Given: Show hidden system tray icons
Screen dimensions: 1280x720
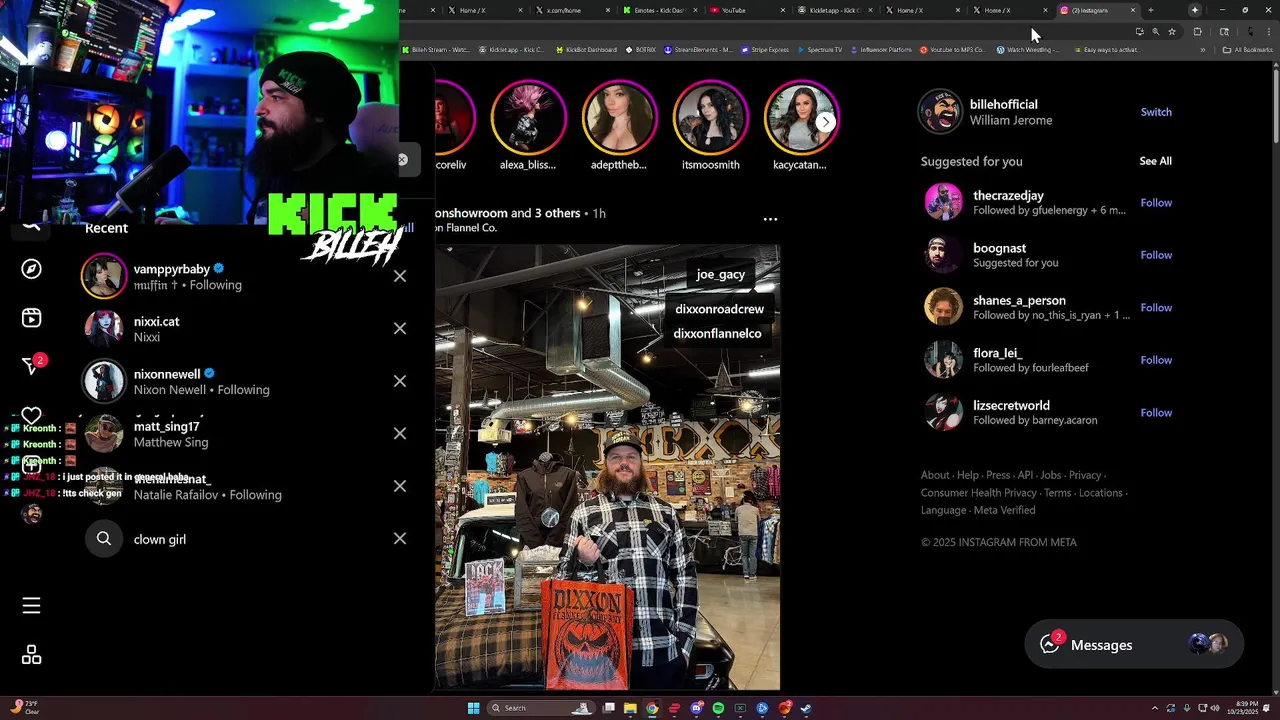Looking at the screenshot, I should 1154,708.
